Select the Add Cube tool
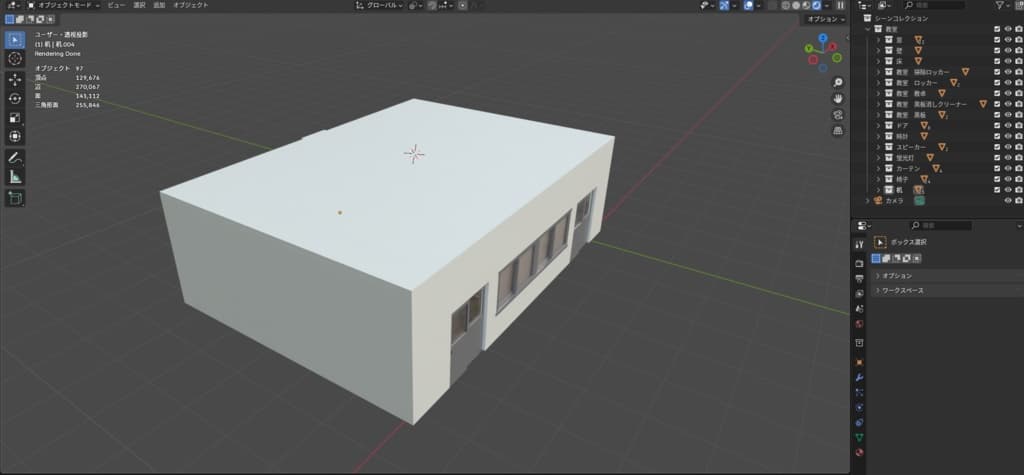Viewport: 1024px width, 475px height. (x=15, y=198)
